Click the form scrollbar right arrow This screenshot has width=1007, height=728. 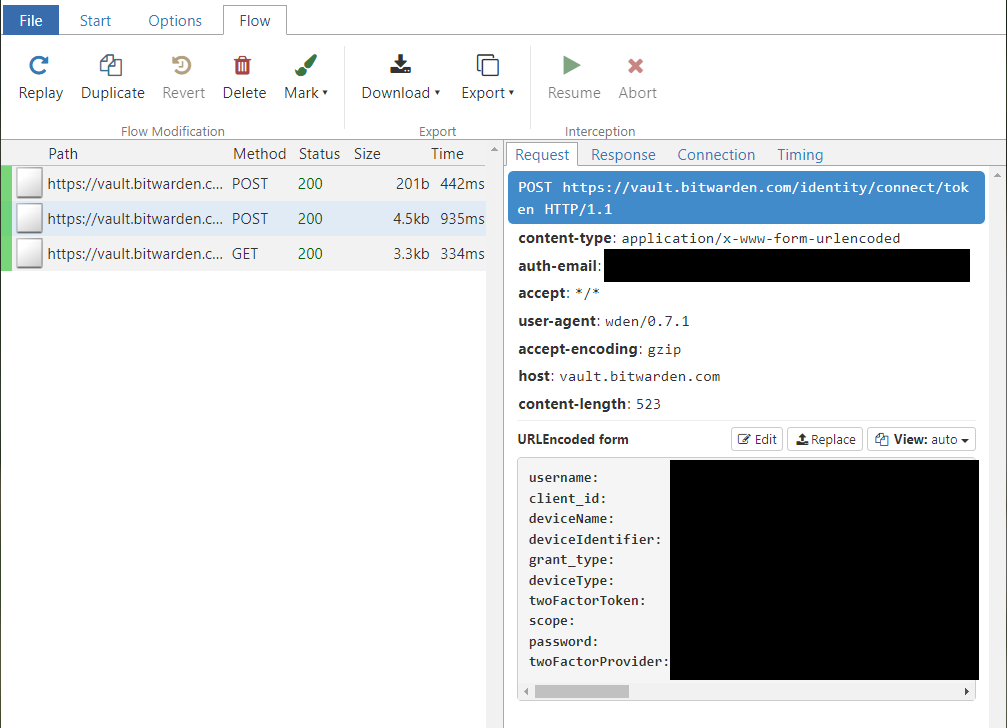pyautogui.click(x=967, y=691)
